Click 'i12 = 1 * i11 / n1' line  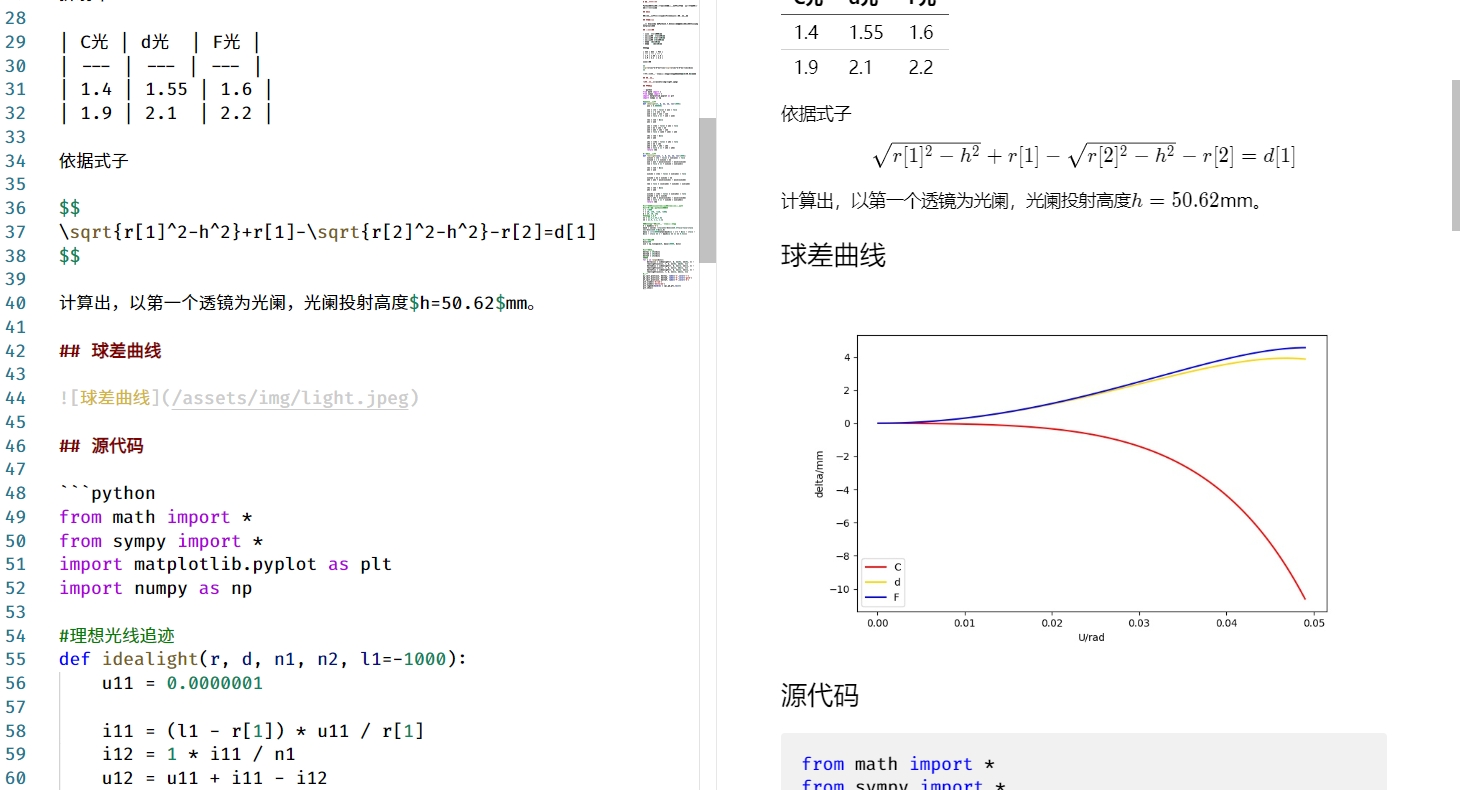pyautogui.click(x=198, y=754)
